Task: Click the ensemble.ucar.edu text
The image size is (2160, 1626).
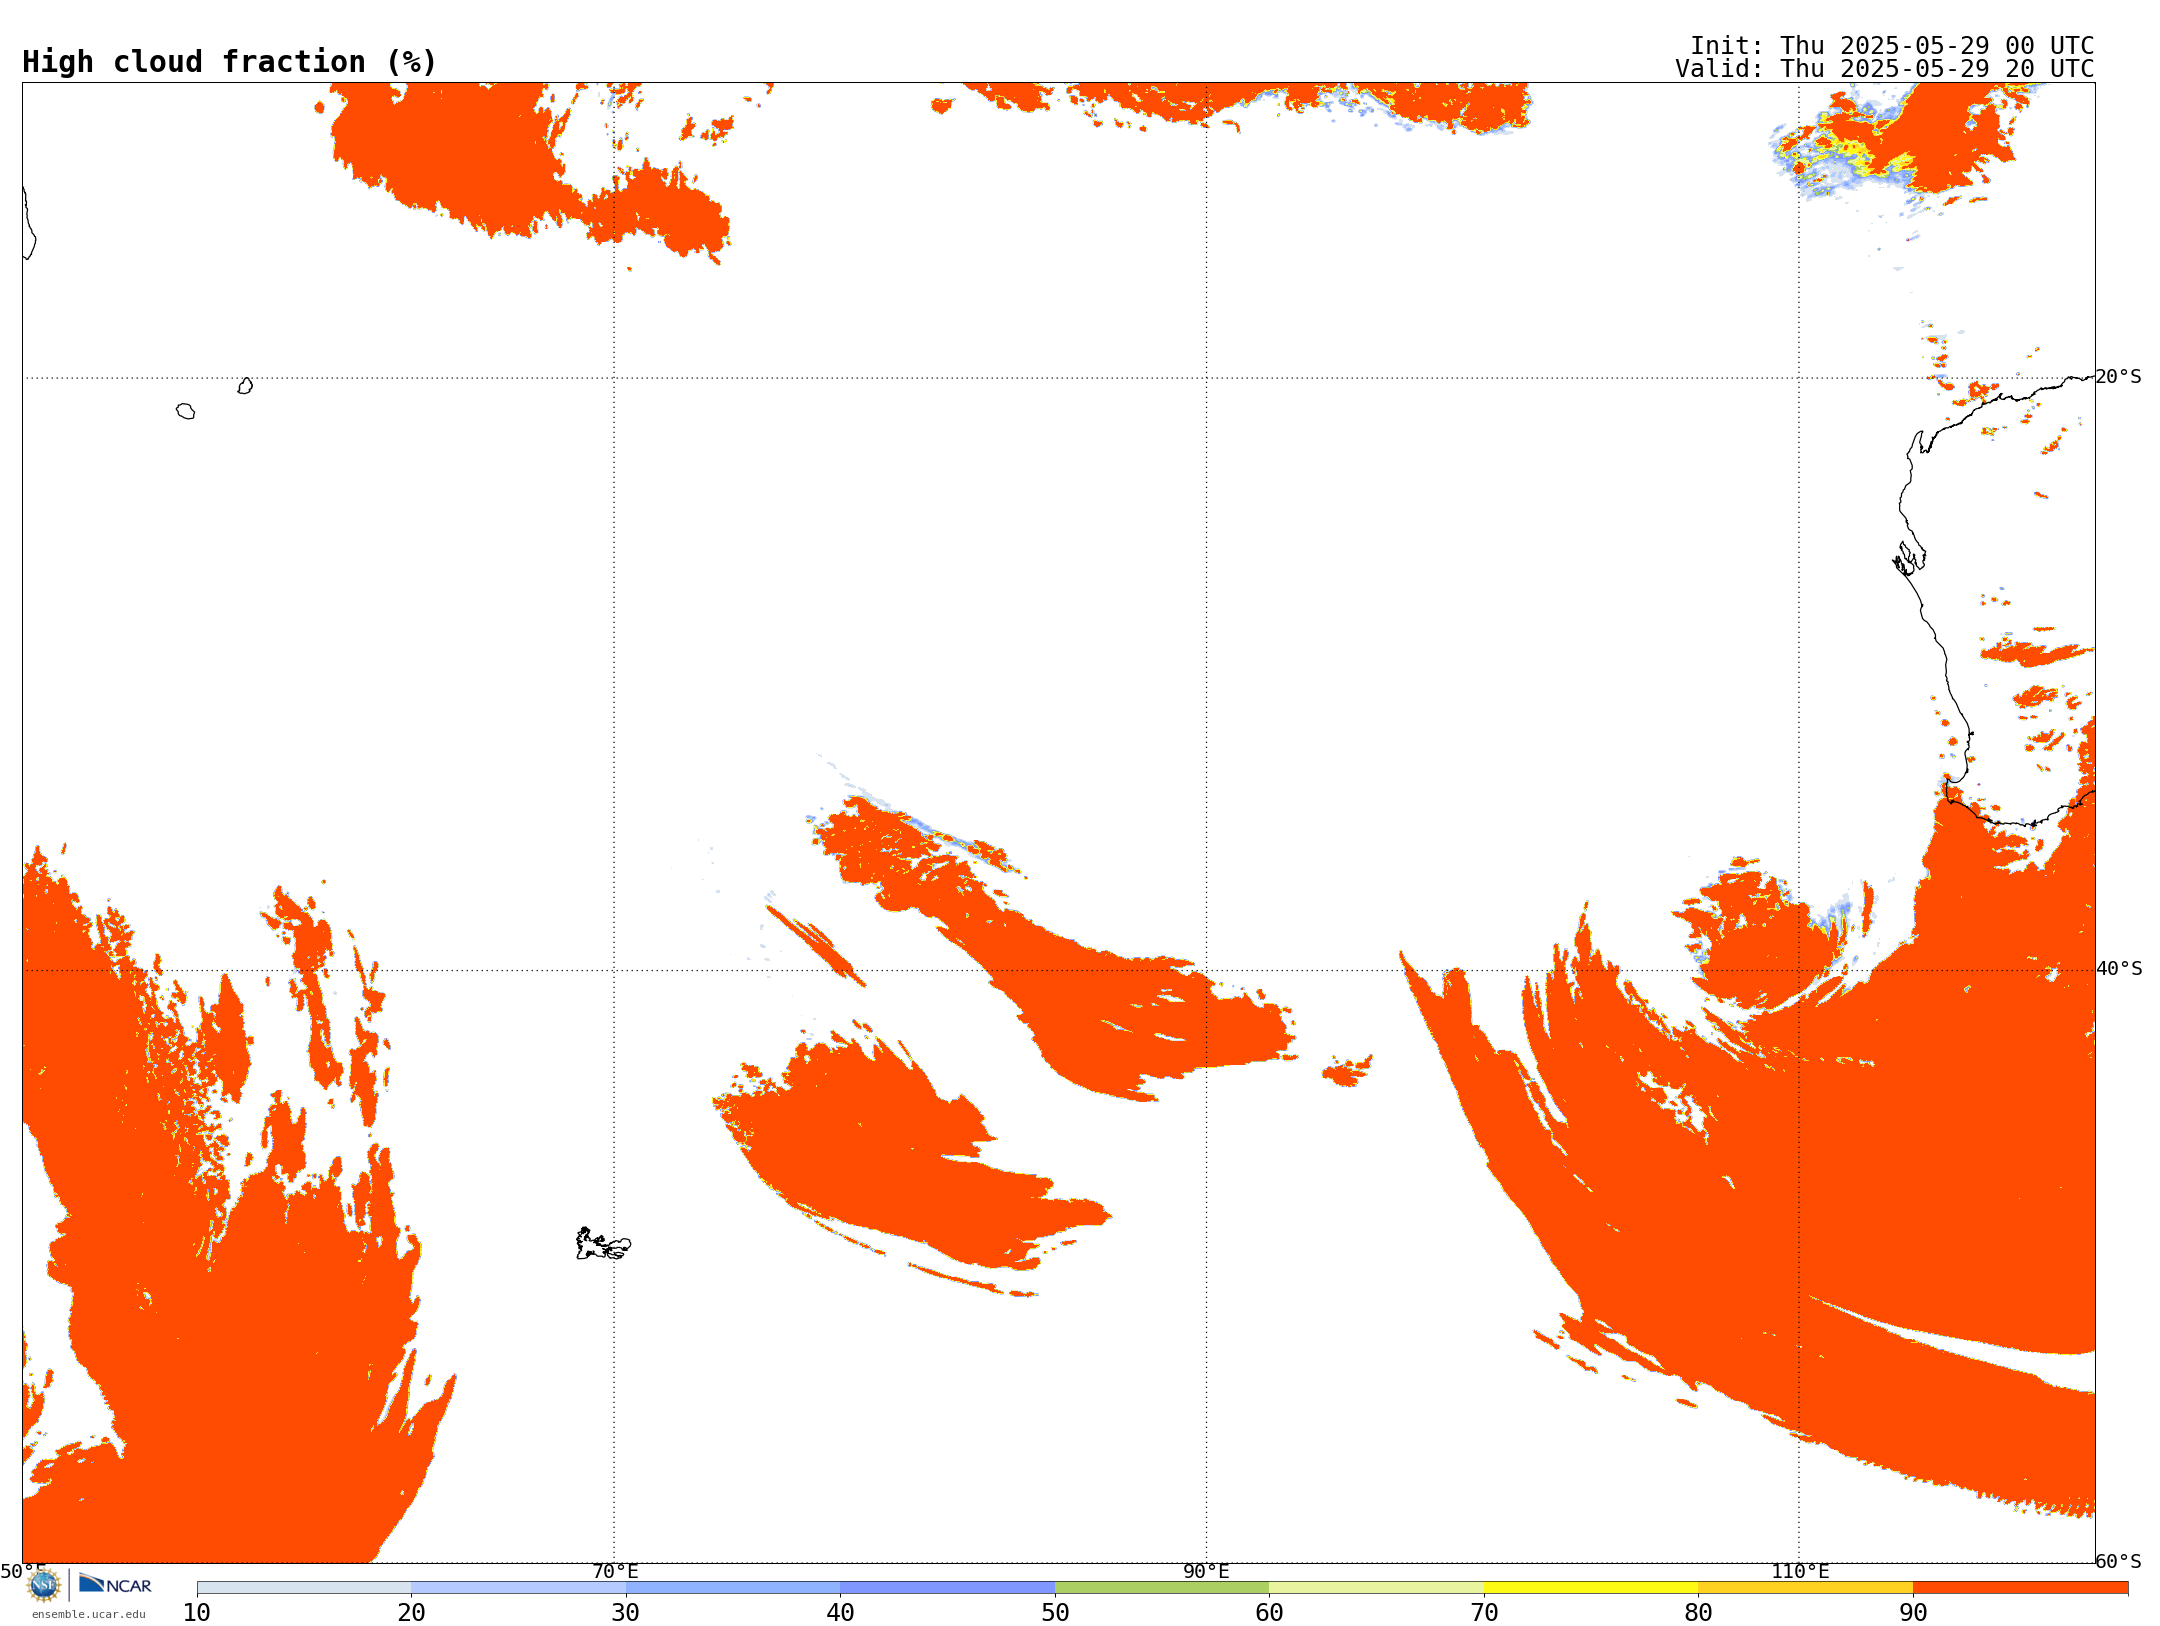Action: 89,1614
